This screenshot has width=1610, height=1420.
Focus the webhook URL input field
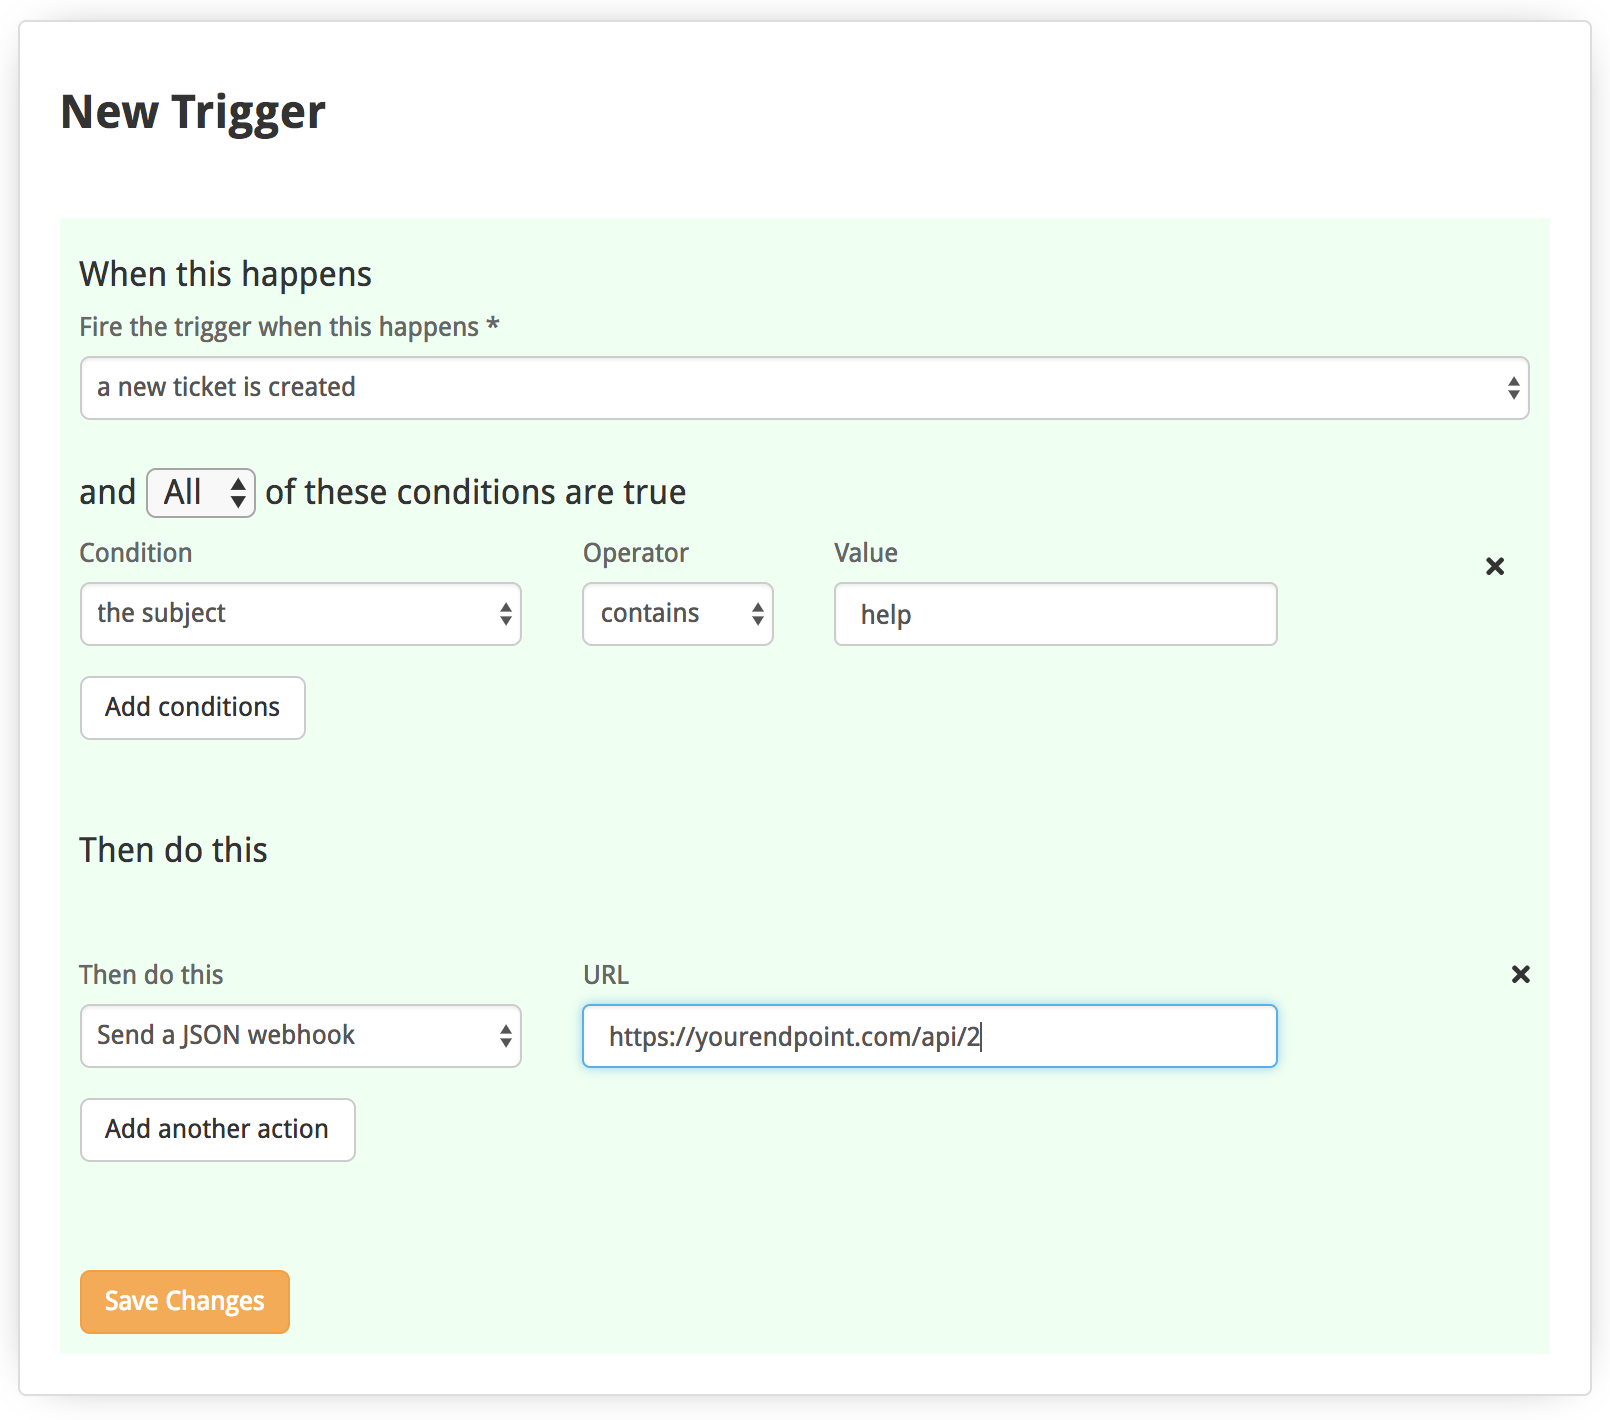[929, 1036]
